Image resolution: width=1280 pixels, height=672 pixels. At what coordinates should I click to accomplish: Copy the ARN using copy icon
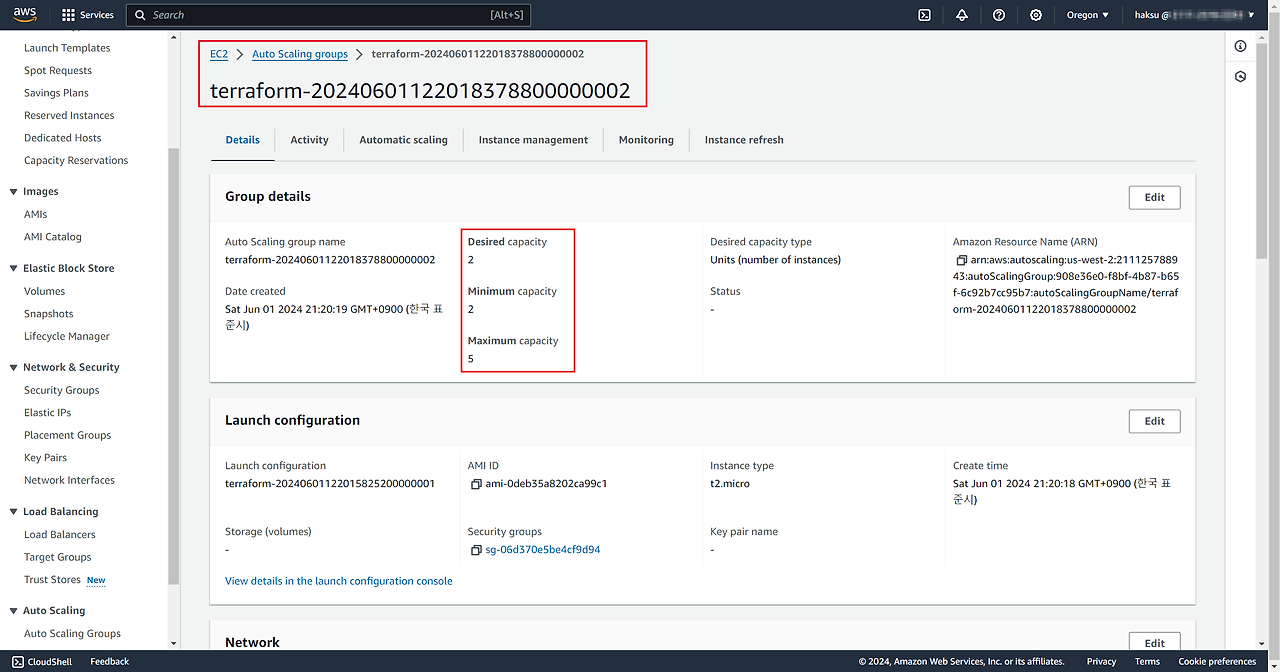tap(962, 260)
